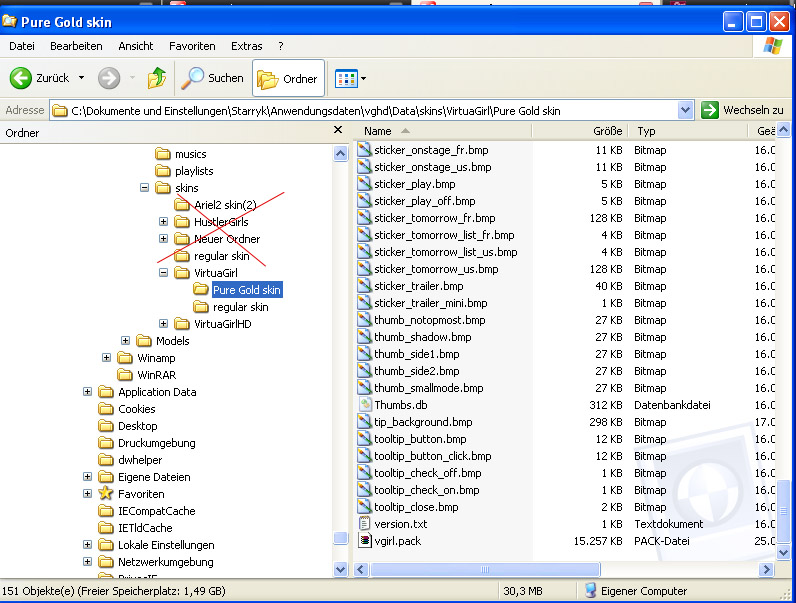Viewport: 796px width, 603px height.
Task: Expand the VirtuaGirlHD tree node
Action: coord(163,324)
